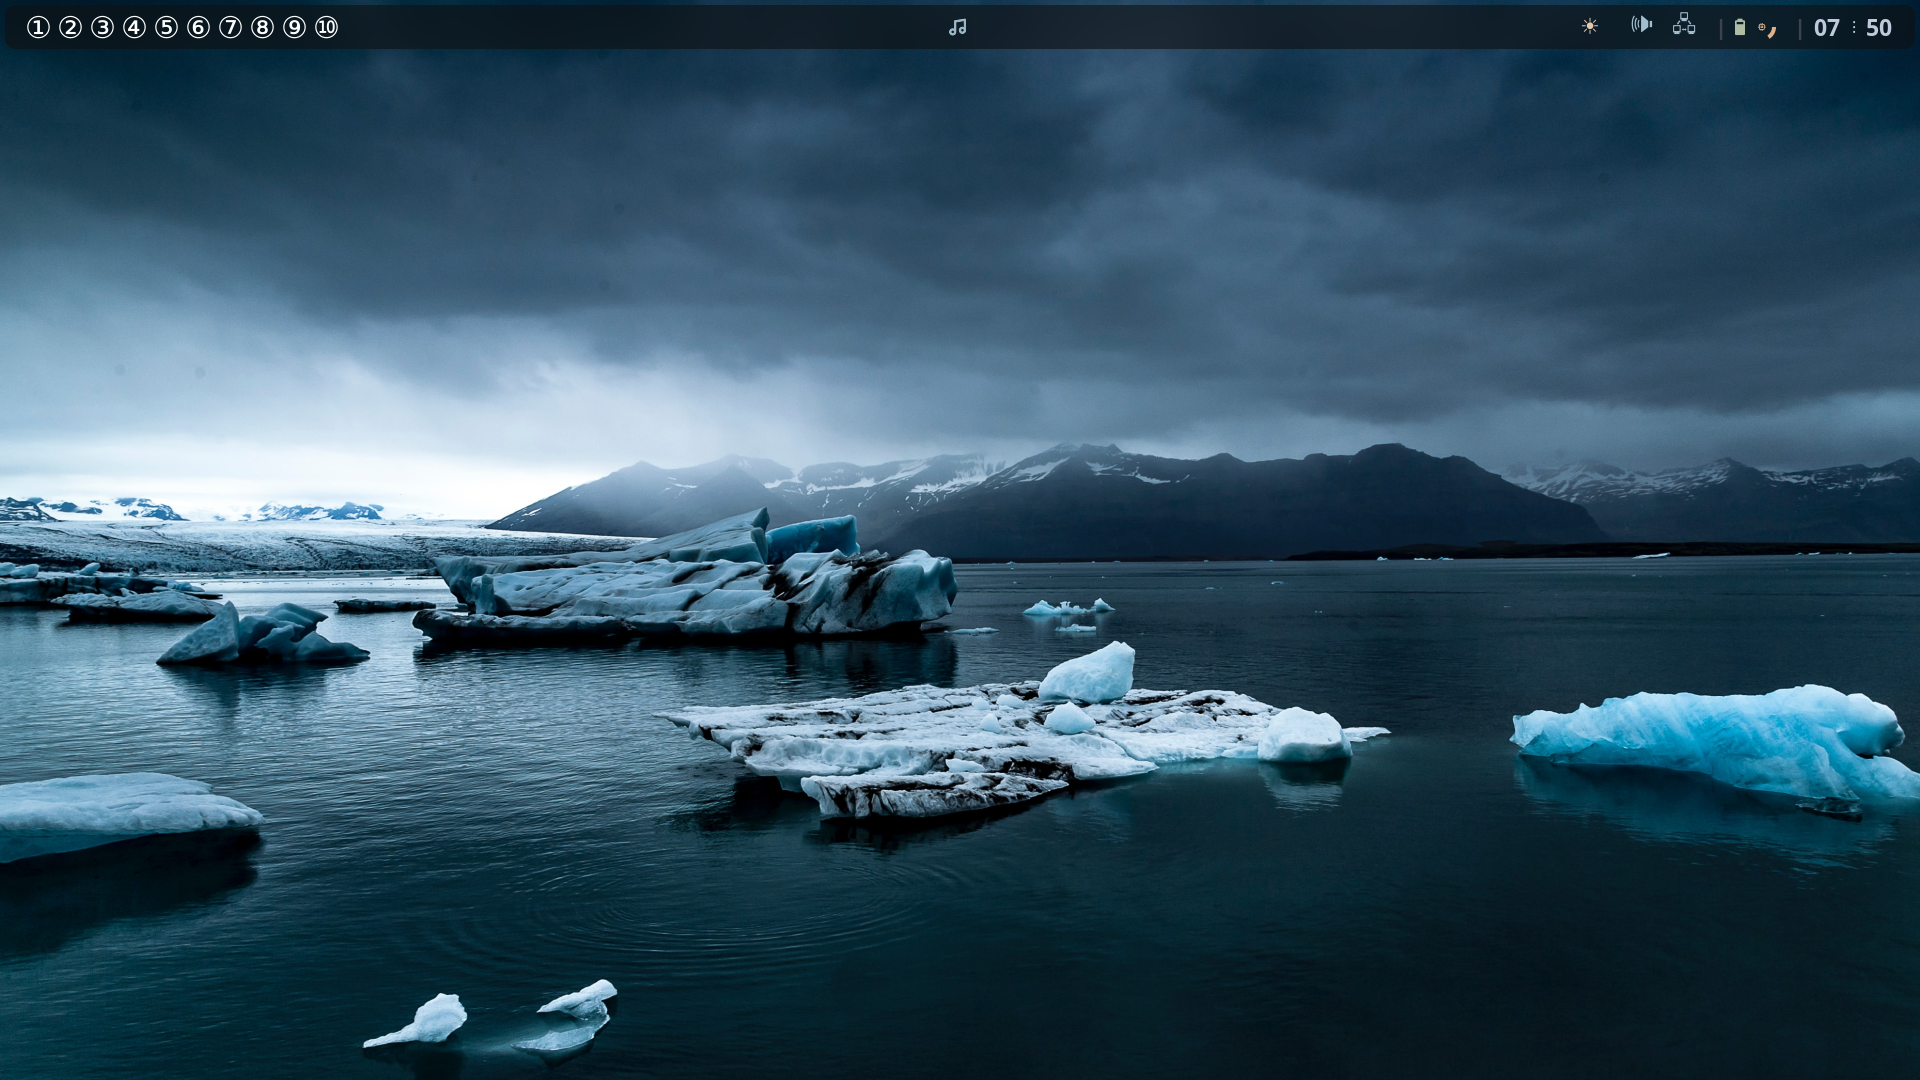Go to workspace 9
Viewport: 1920px width, 1080px height.
(x=294, y=27)
